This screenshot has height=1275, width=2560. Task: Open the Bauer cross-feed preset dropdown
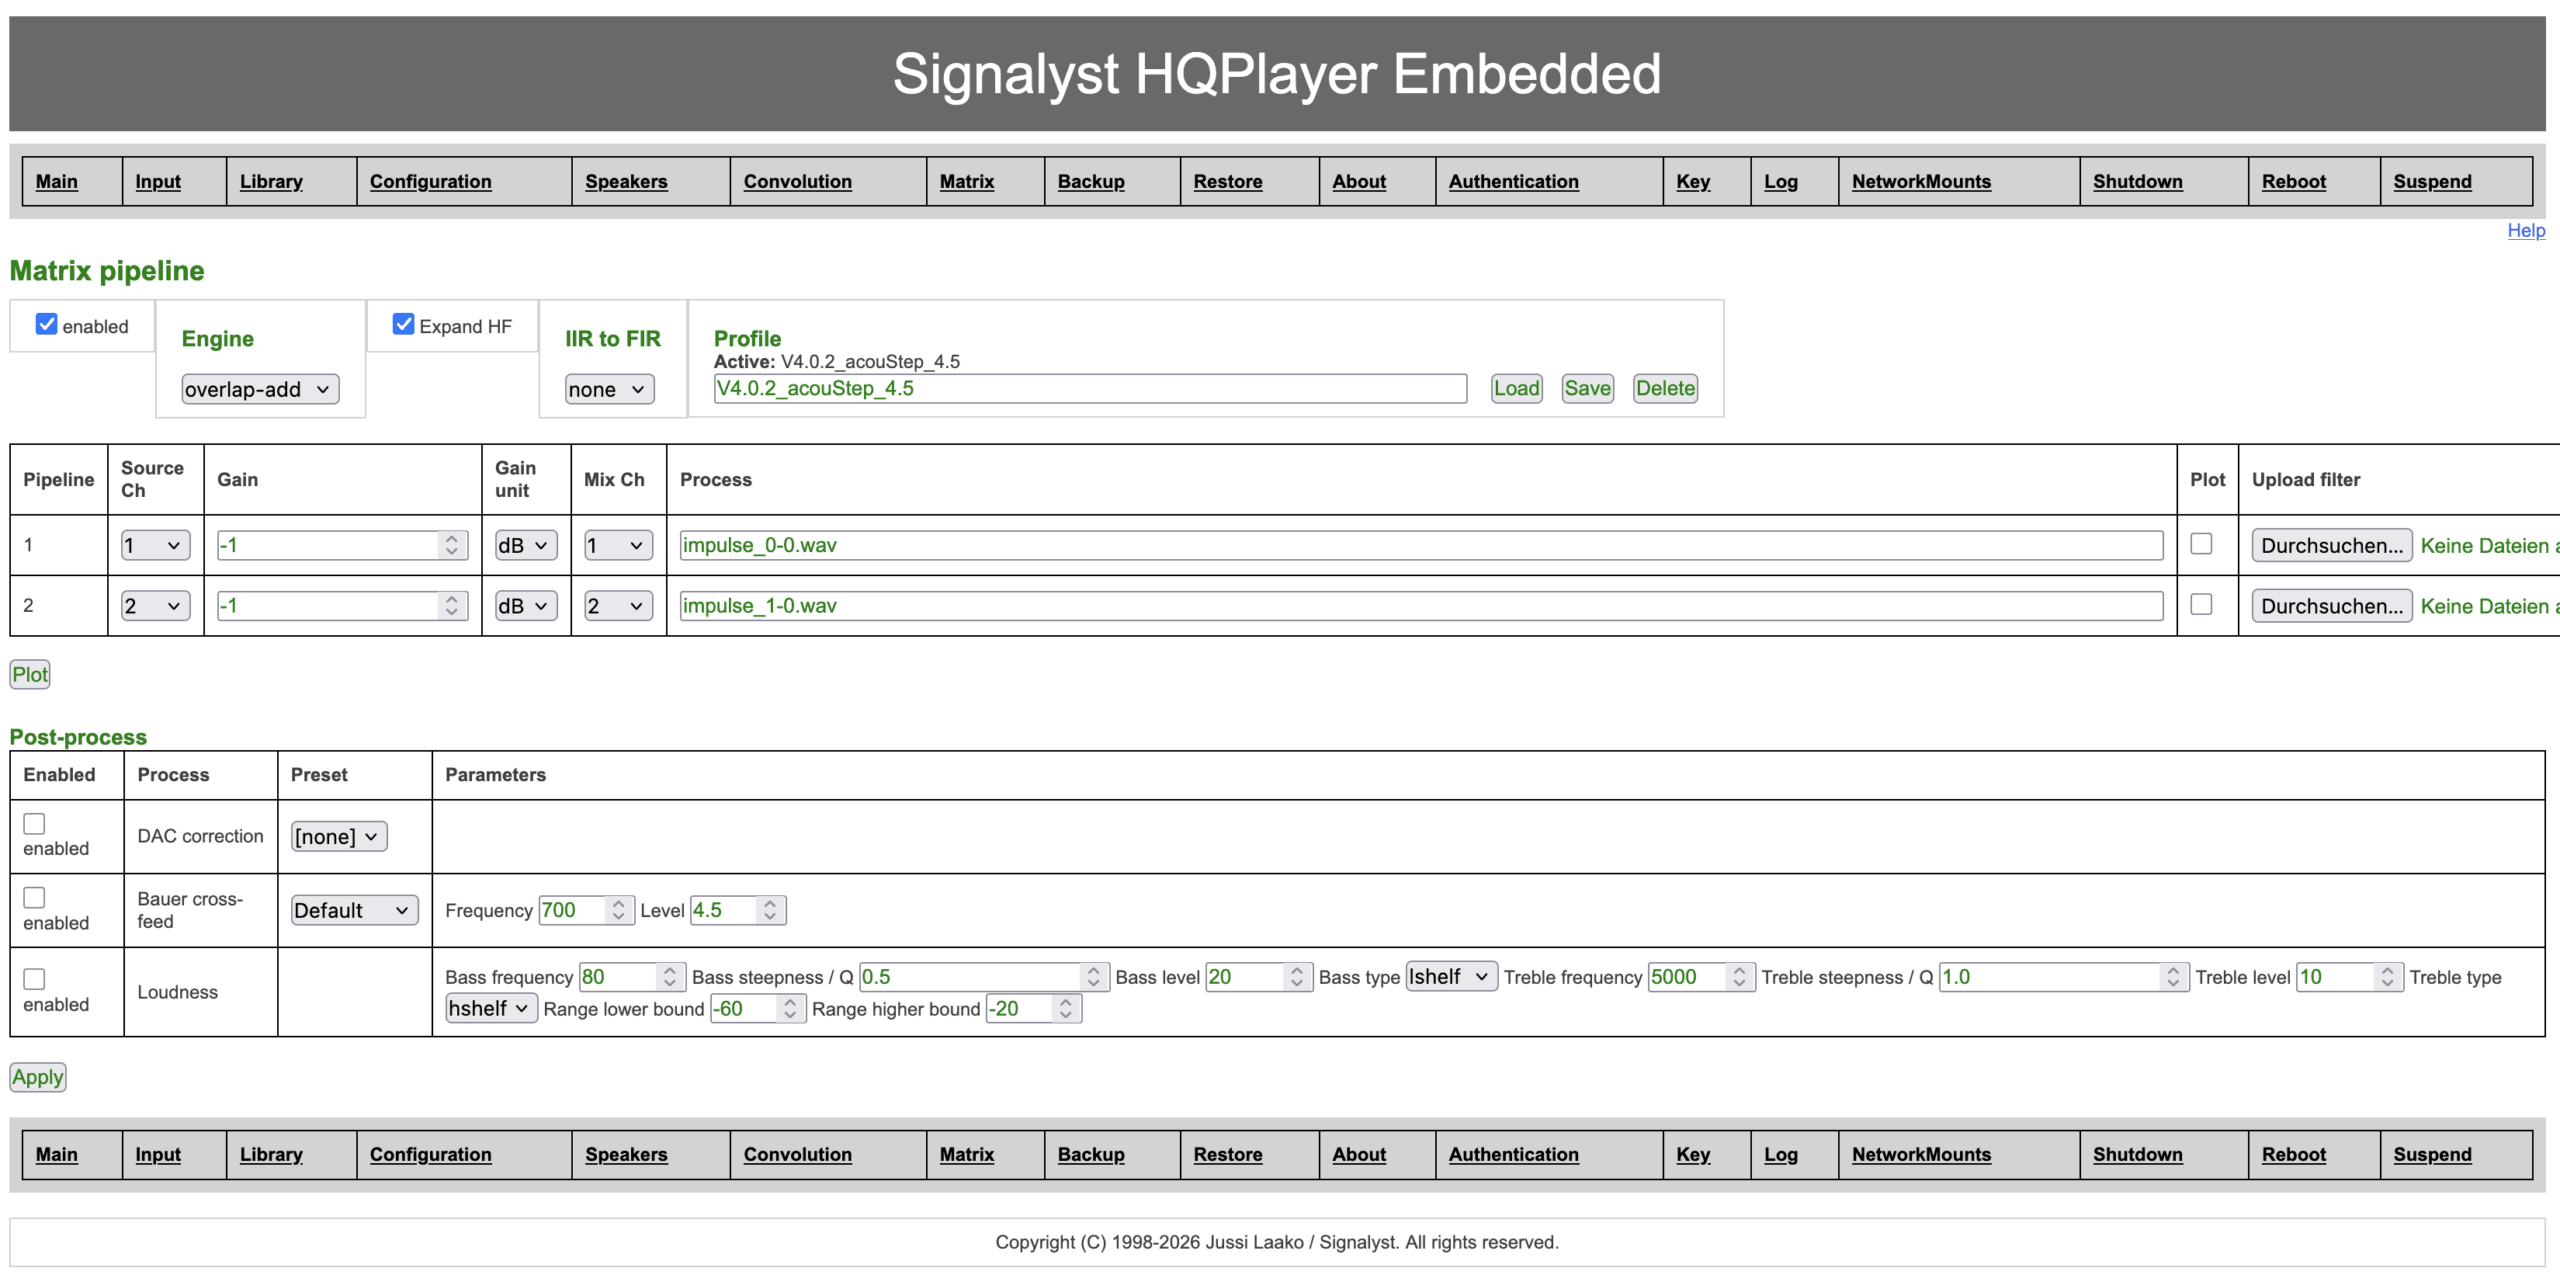354,910
